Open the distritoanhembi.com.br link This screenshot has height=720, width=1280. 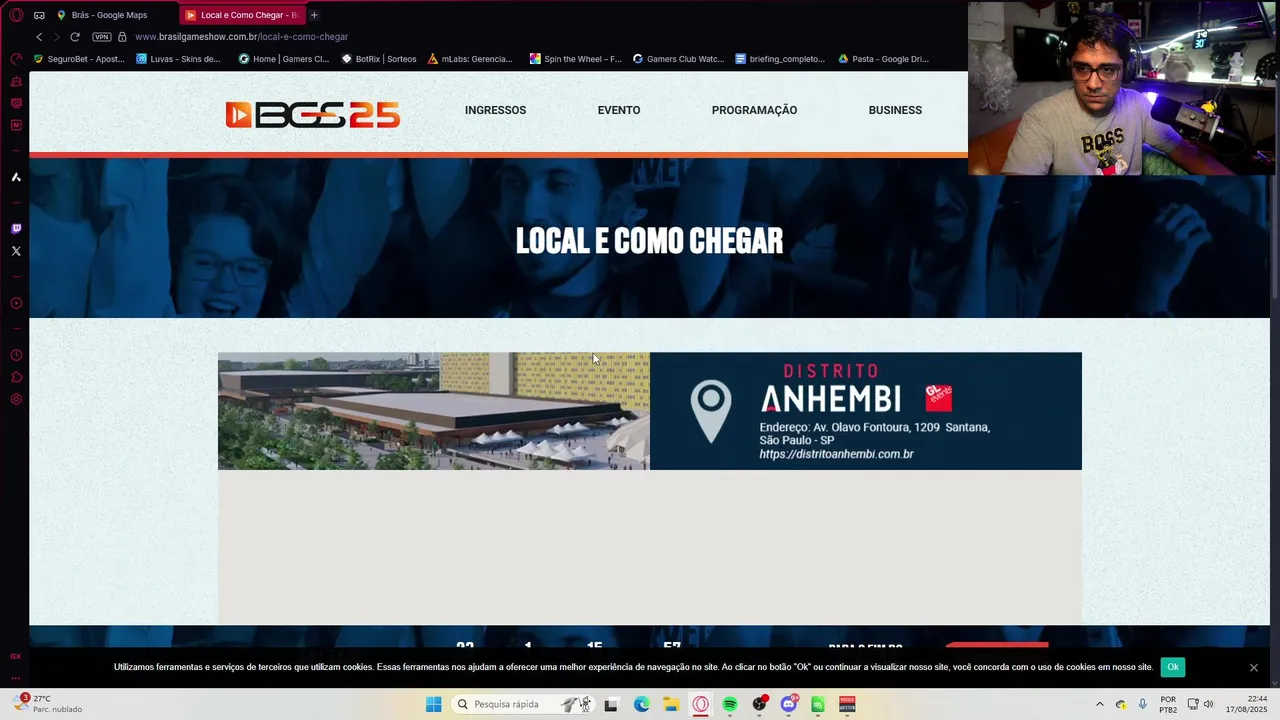pos(836,454)
